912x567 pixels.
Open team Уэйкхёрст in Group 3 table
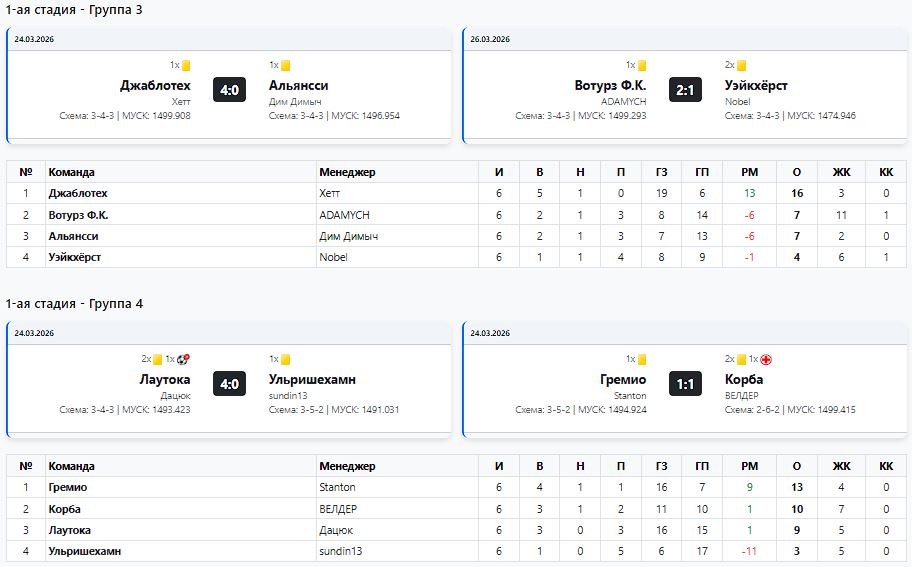click(75, 257)
